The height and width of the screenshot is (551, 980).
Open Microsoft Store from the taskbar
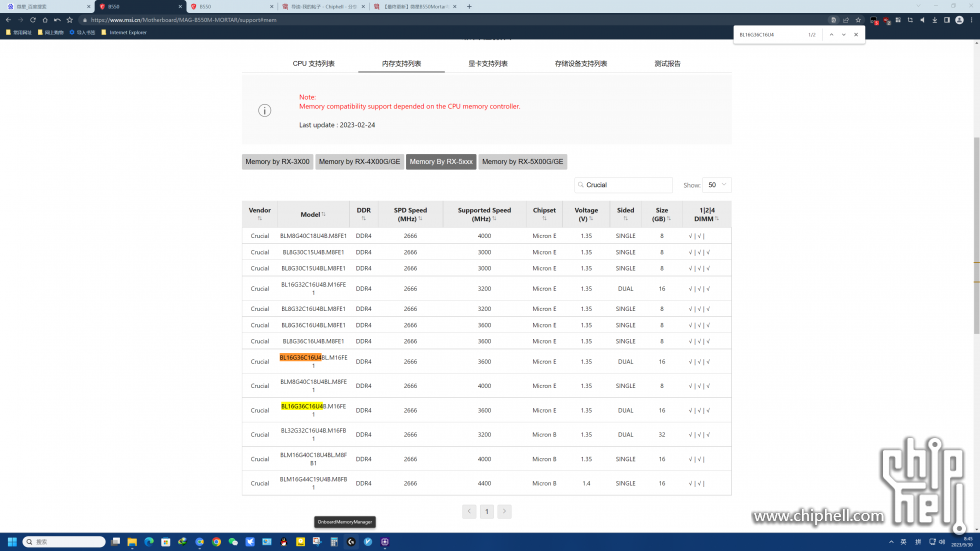[166, 542]
